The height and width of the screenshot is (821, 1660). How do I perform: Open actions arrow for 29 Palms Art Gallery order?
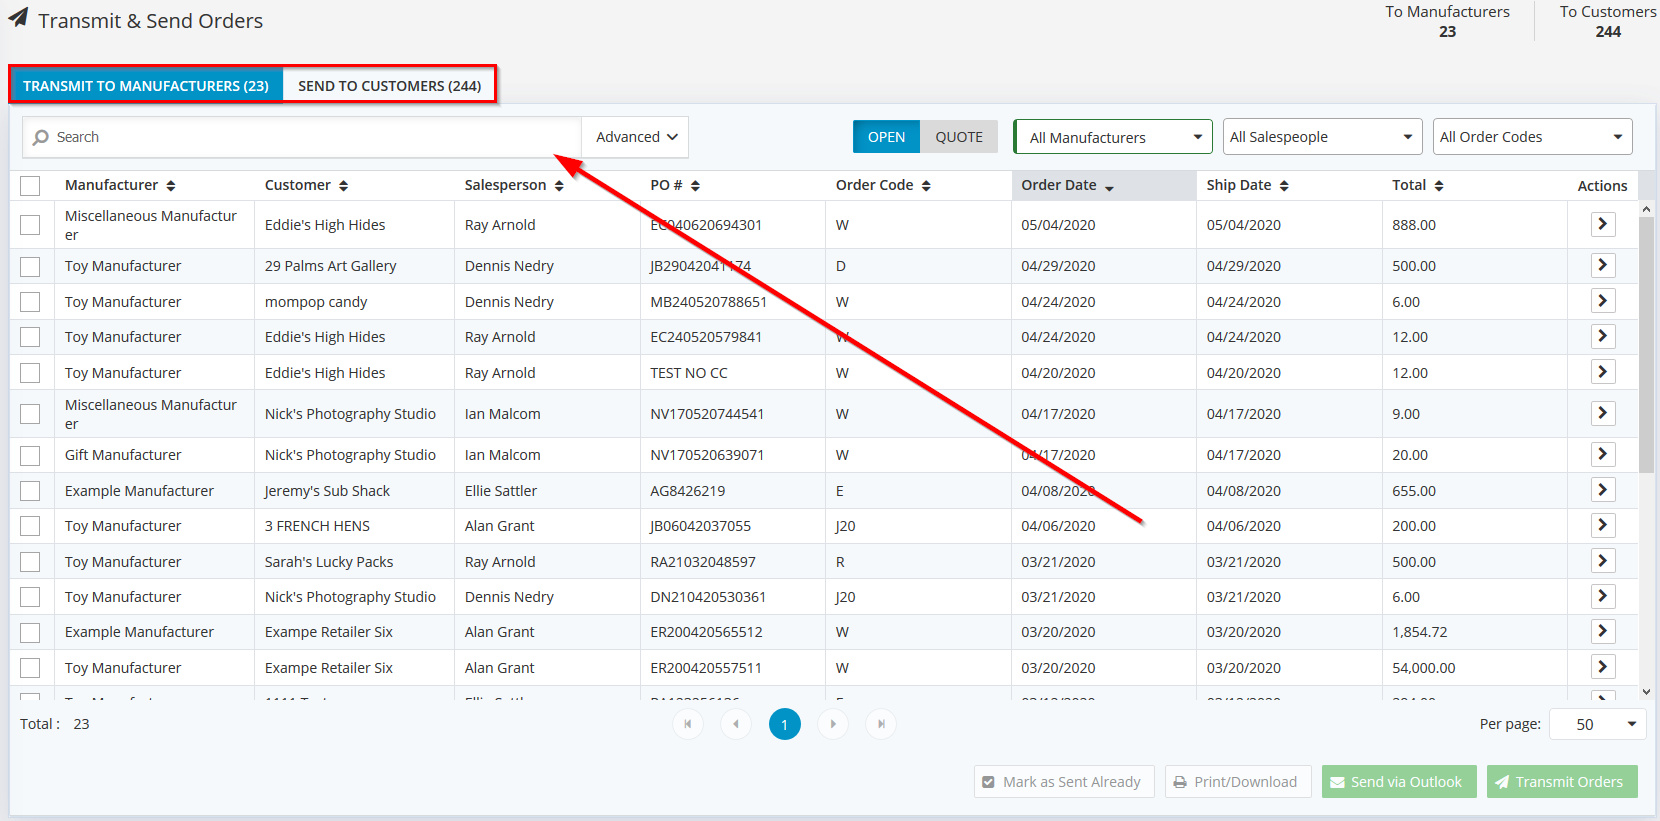[1602, 266]
